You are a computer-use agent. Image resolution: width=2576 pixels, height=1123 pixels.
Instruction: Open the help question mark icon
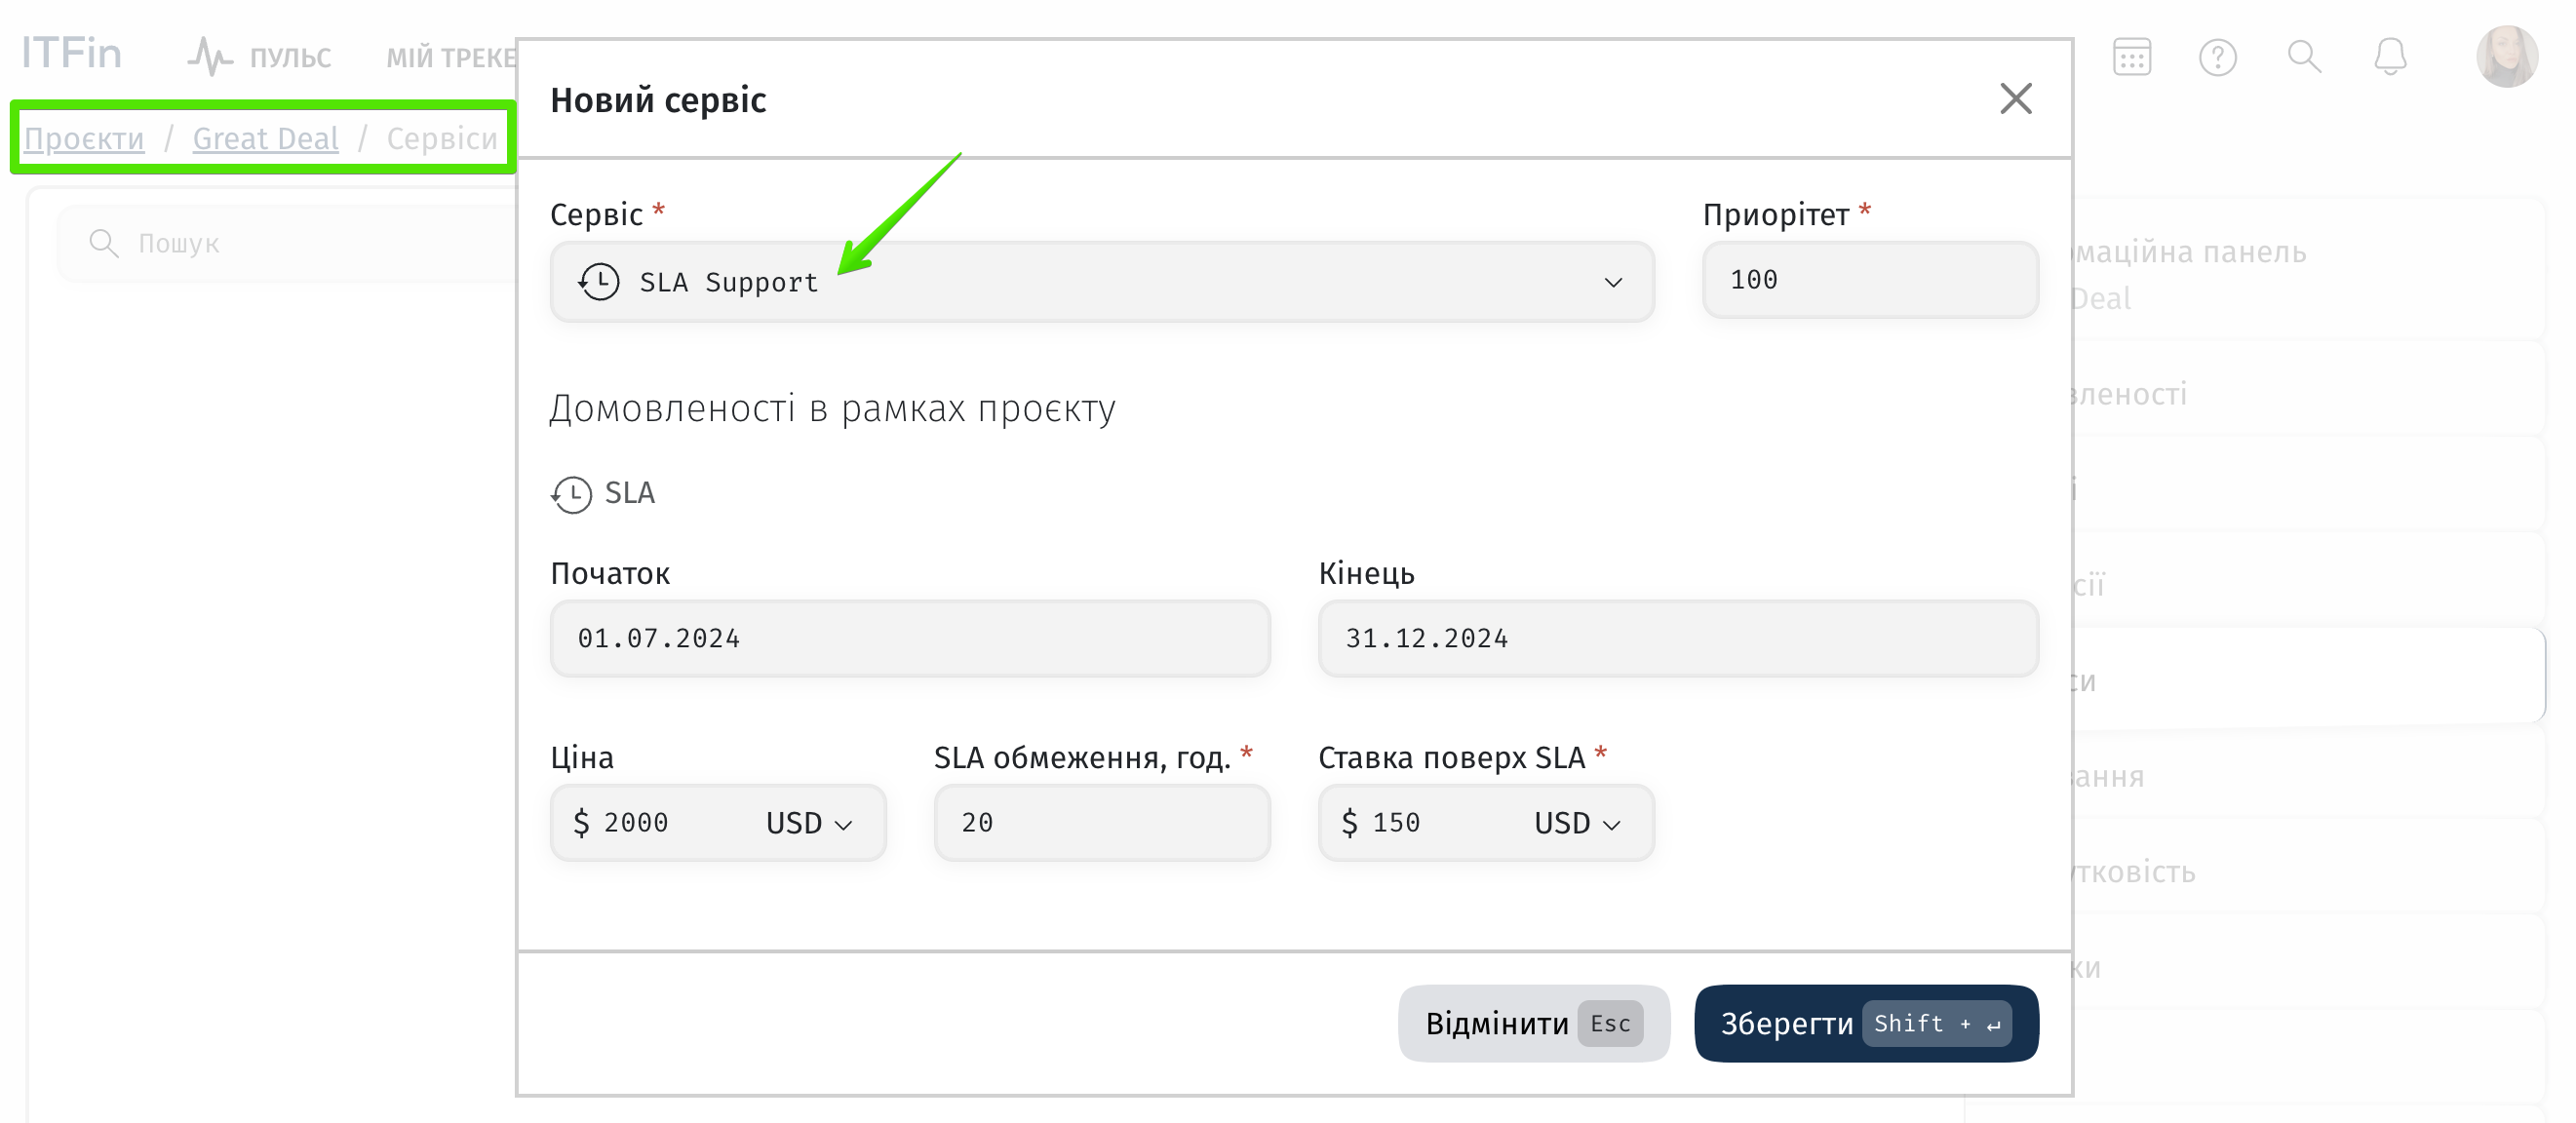coord(2217,57)
